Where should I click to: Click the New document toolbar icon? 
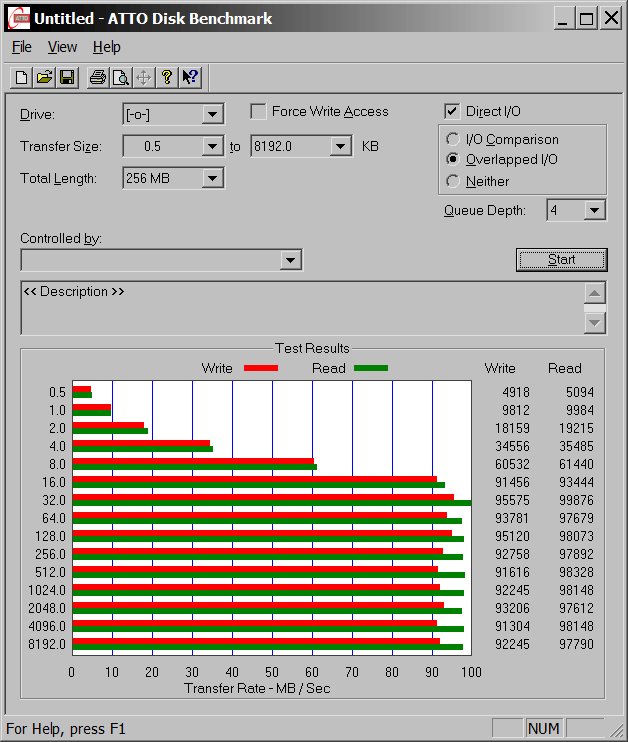click(x=22, y=77)
